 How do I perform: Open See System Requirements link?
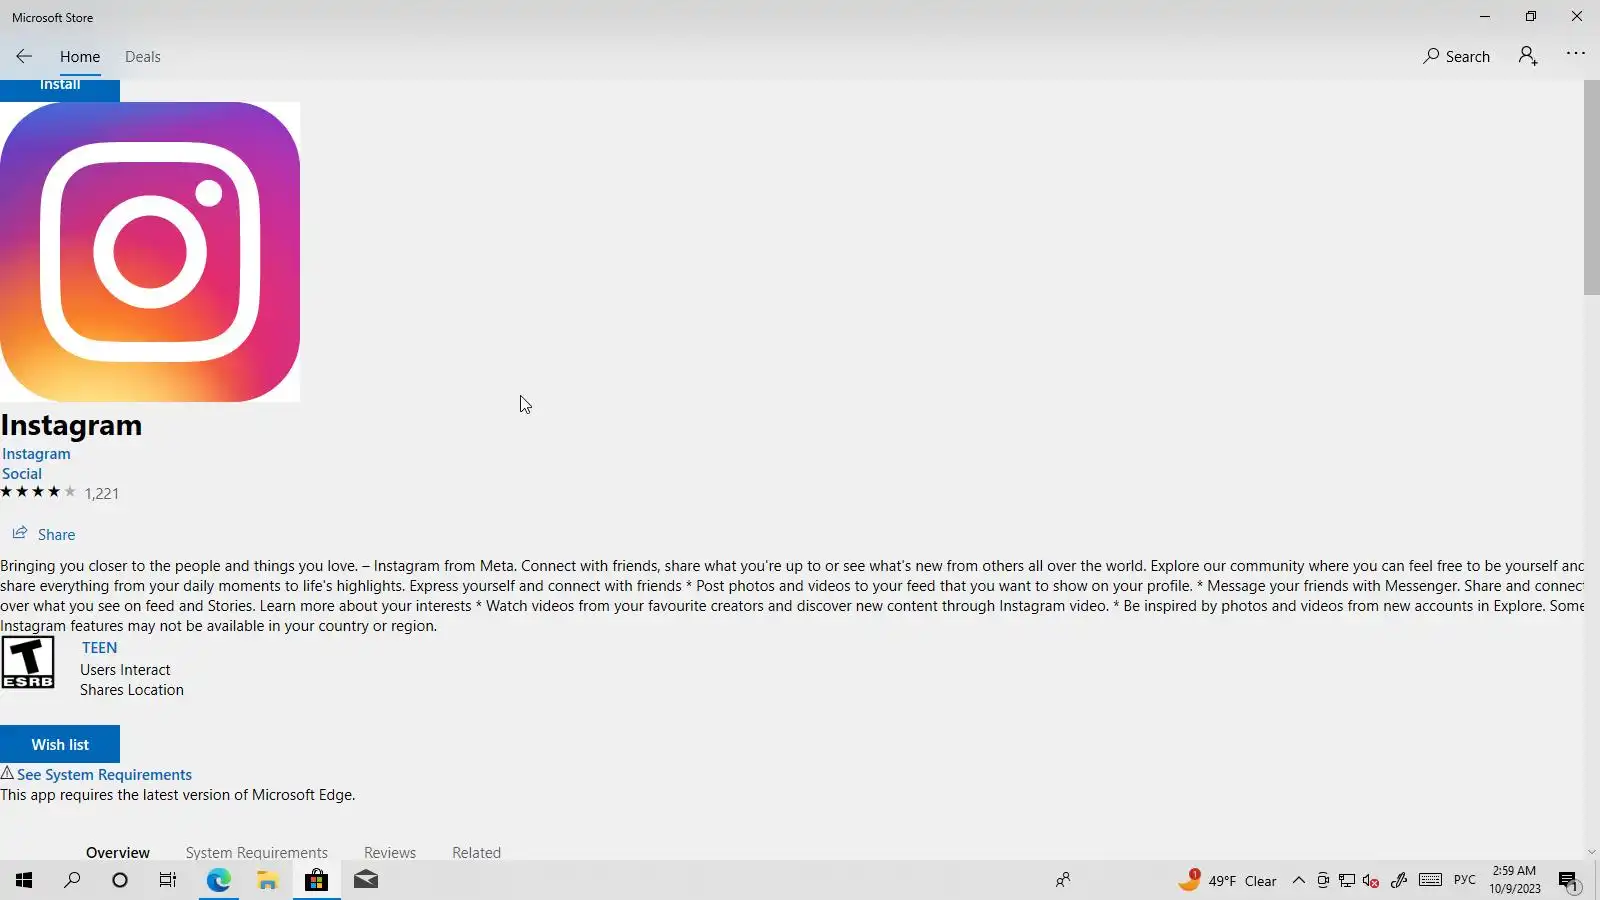click(104, 775)
